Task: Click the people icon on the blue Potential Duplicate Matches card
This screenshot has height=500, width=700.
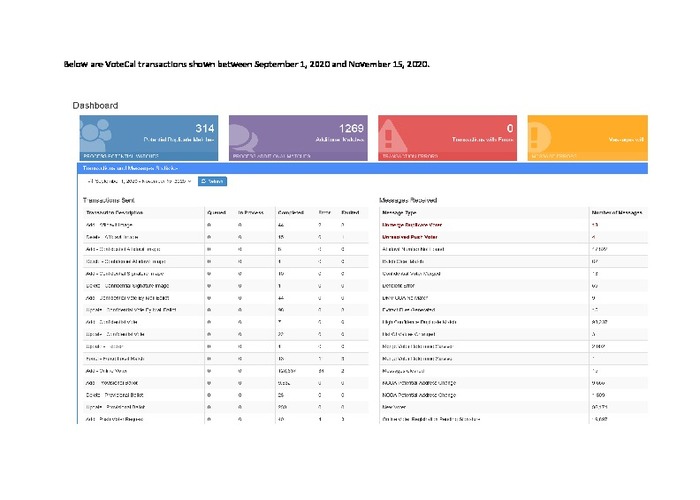Action: 99,135
